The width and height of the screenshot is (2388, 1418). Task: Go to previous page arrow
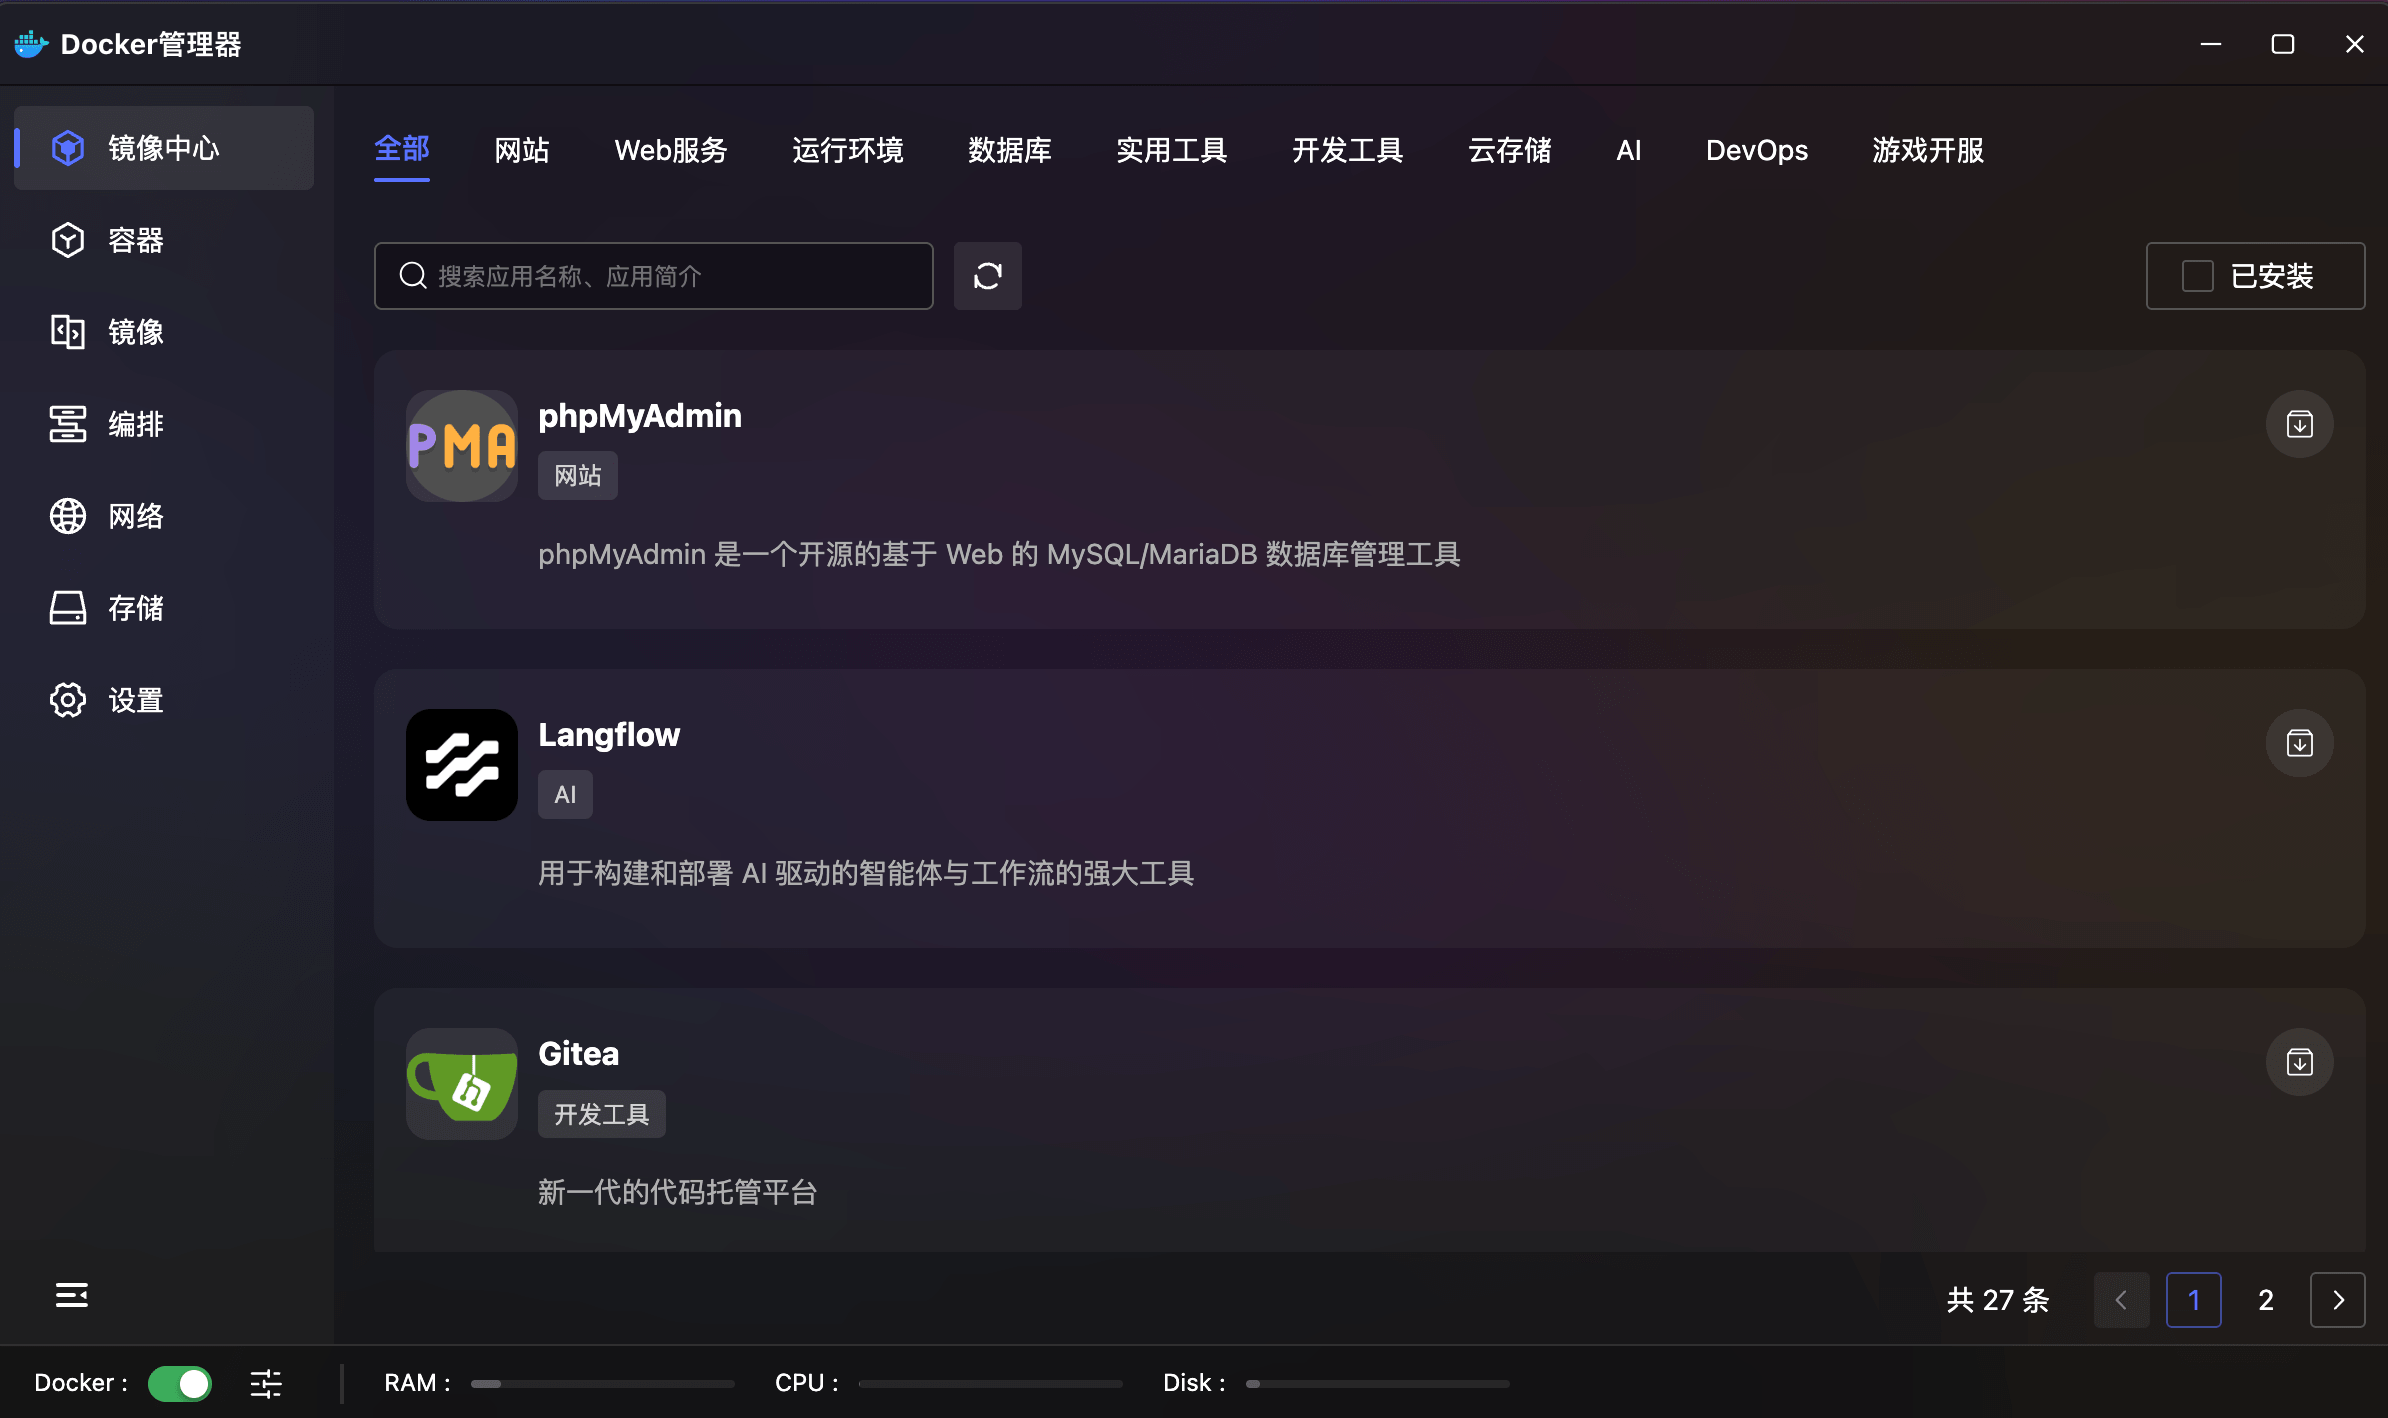click(x=2121, y=1300)
